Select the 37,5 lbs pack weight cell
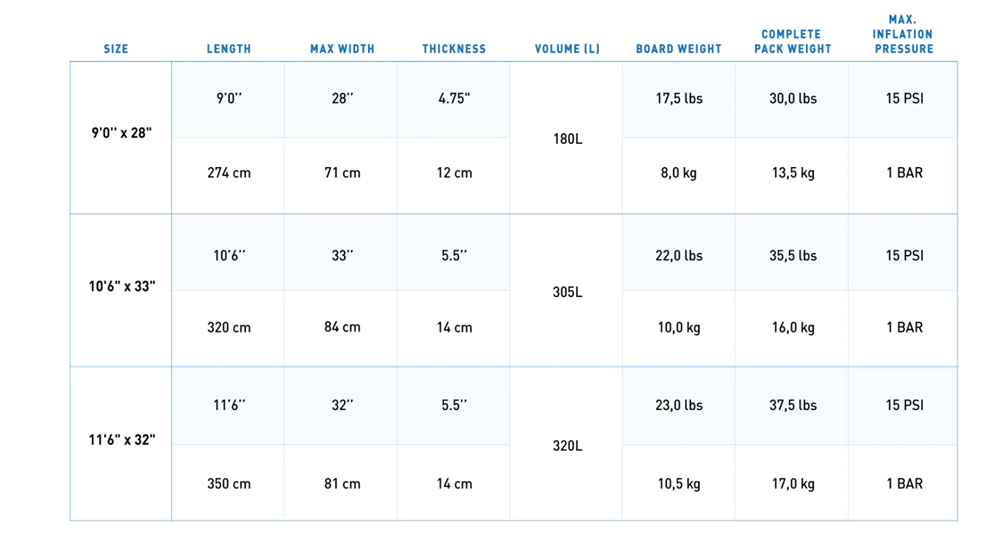Screen dimensions: 1000x534 pos(793,405)
